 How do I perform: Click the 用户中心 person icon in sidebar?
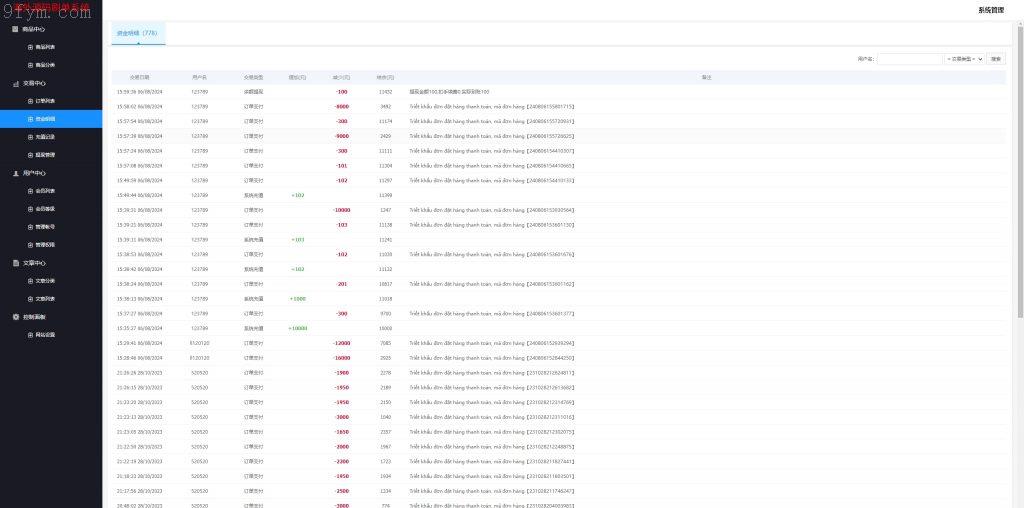click(15, 173)
